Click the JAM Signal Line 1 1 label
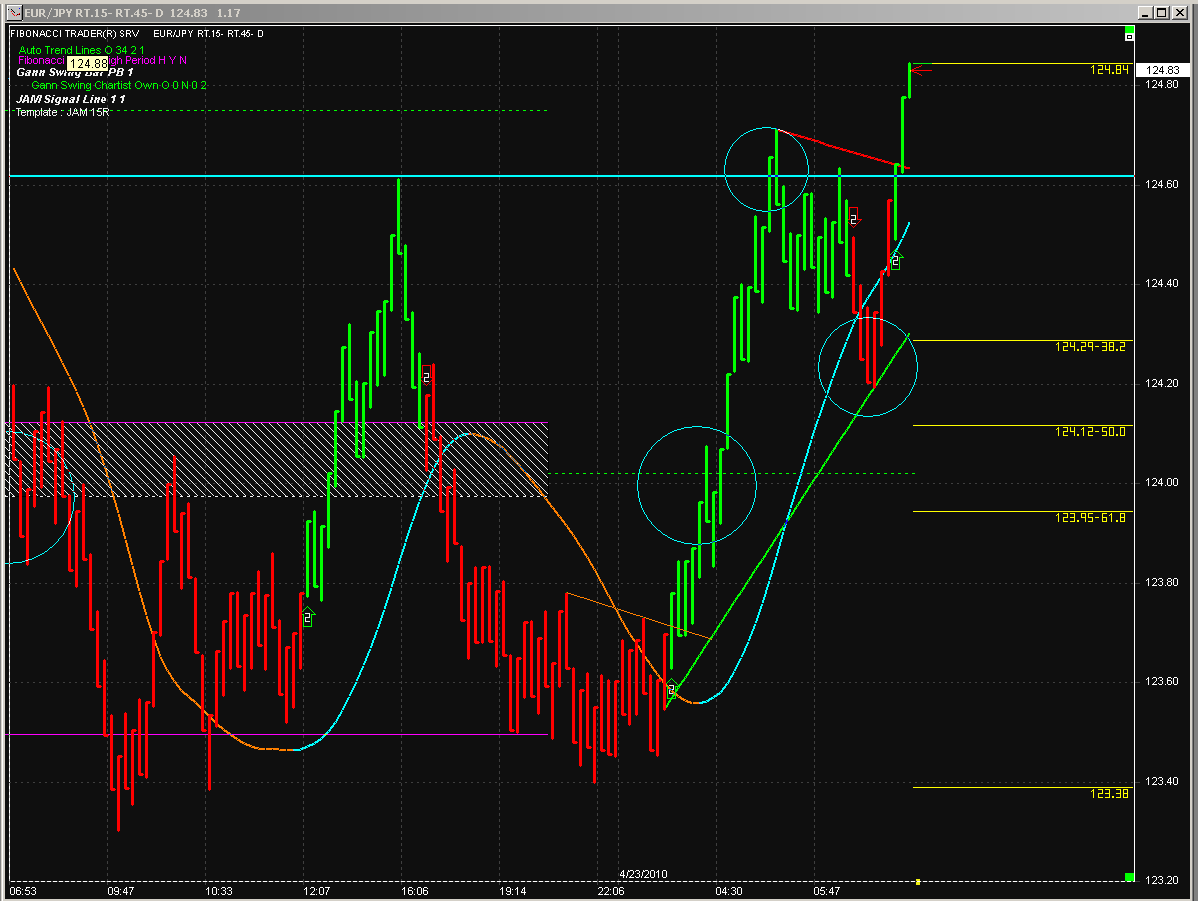 click(71, 99)
